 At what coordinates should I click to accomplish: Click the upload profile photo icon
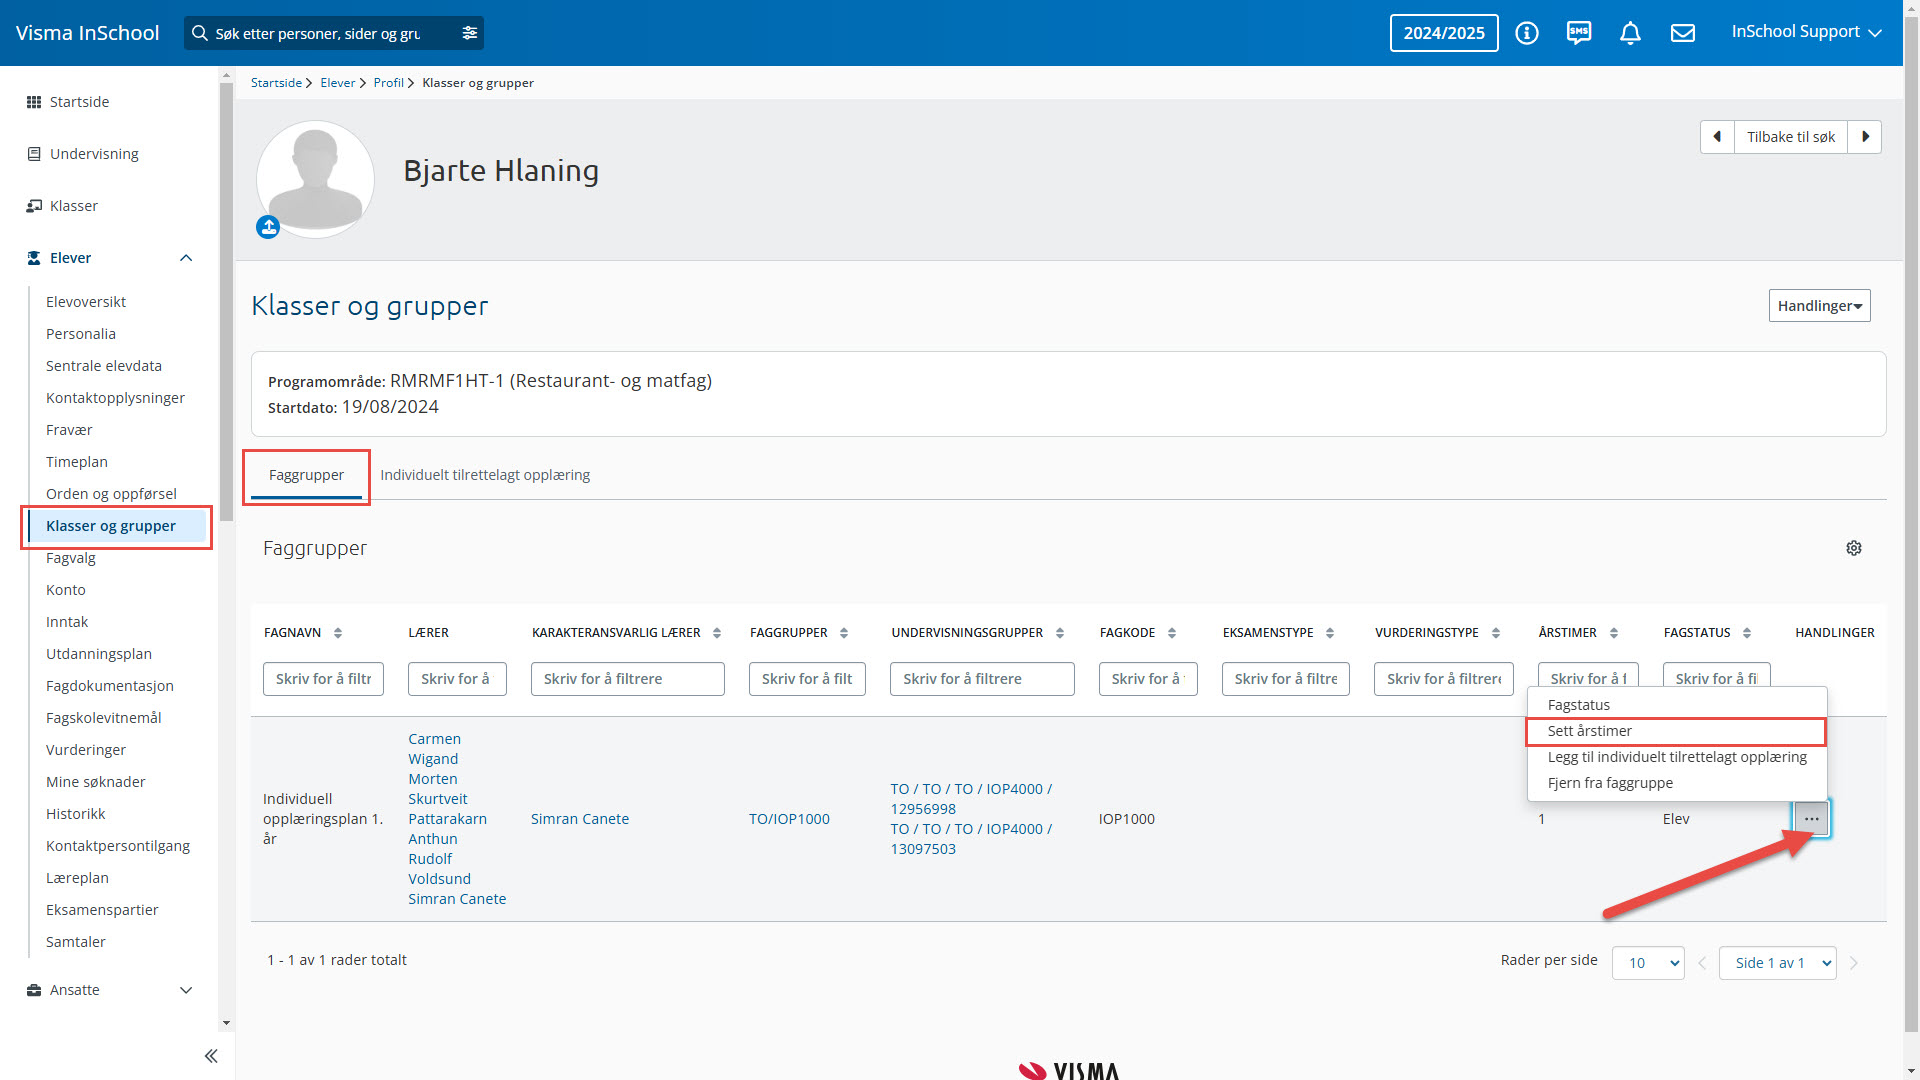pyautogui.click(x=268, y=227)
